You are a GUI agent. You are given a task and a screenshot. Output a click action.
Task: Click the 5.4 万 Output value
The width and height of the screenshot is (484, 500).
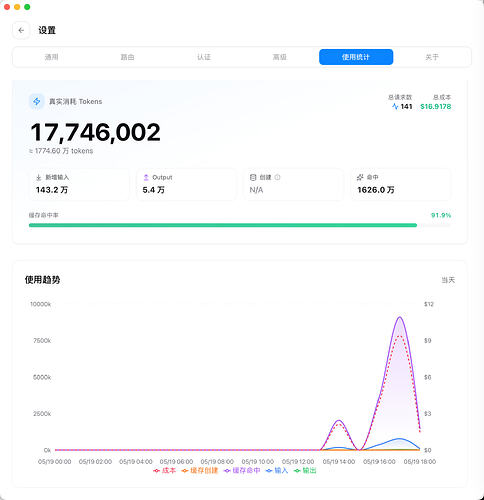pos(153,190)
